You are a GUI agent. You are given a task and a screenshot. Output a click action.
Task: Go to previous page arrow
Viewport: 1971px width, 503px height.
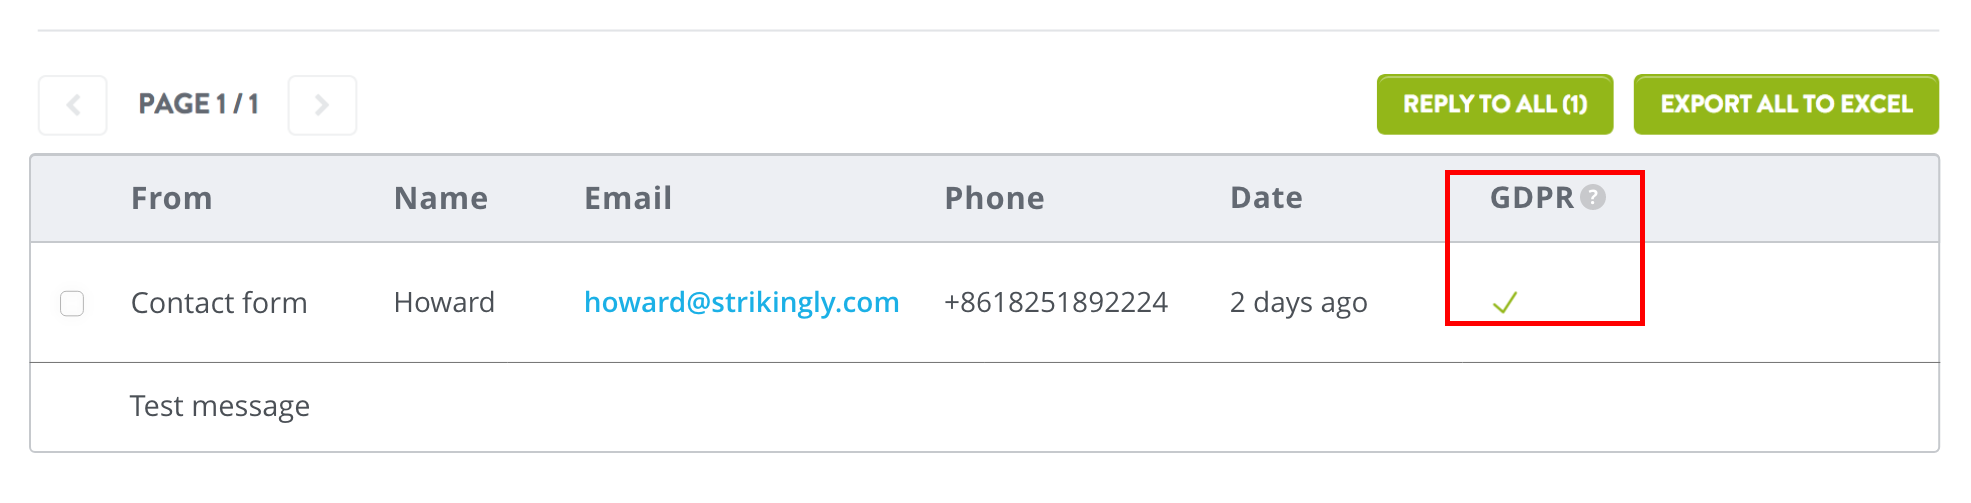pyautogui.click(x=73, y=105)
